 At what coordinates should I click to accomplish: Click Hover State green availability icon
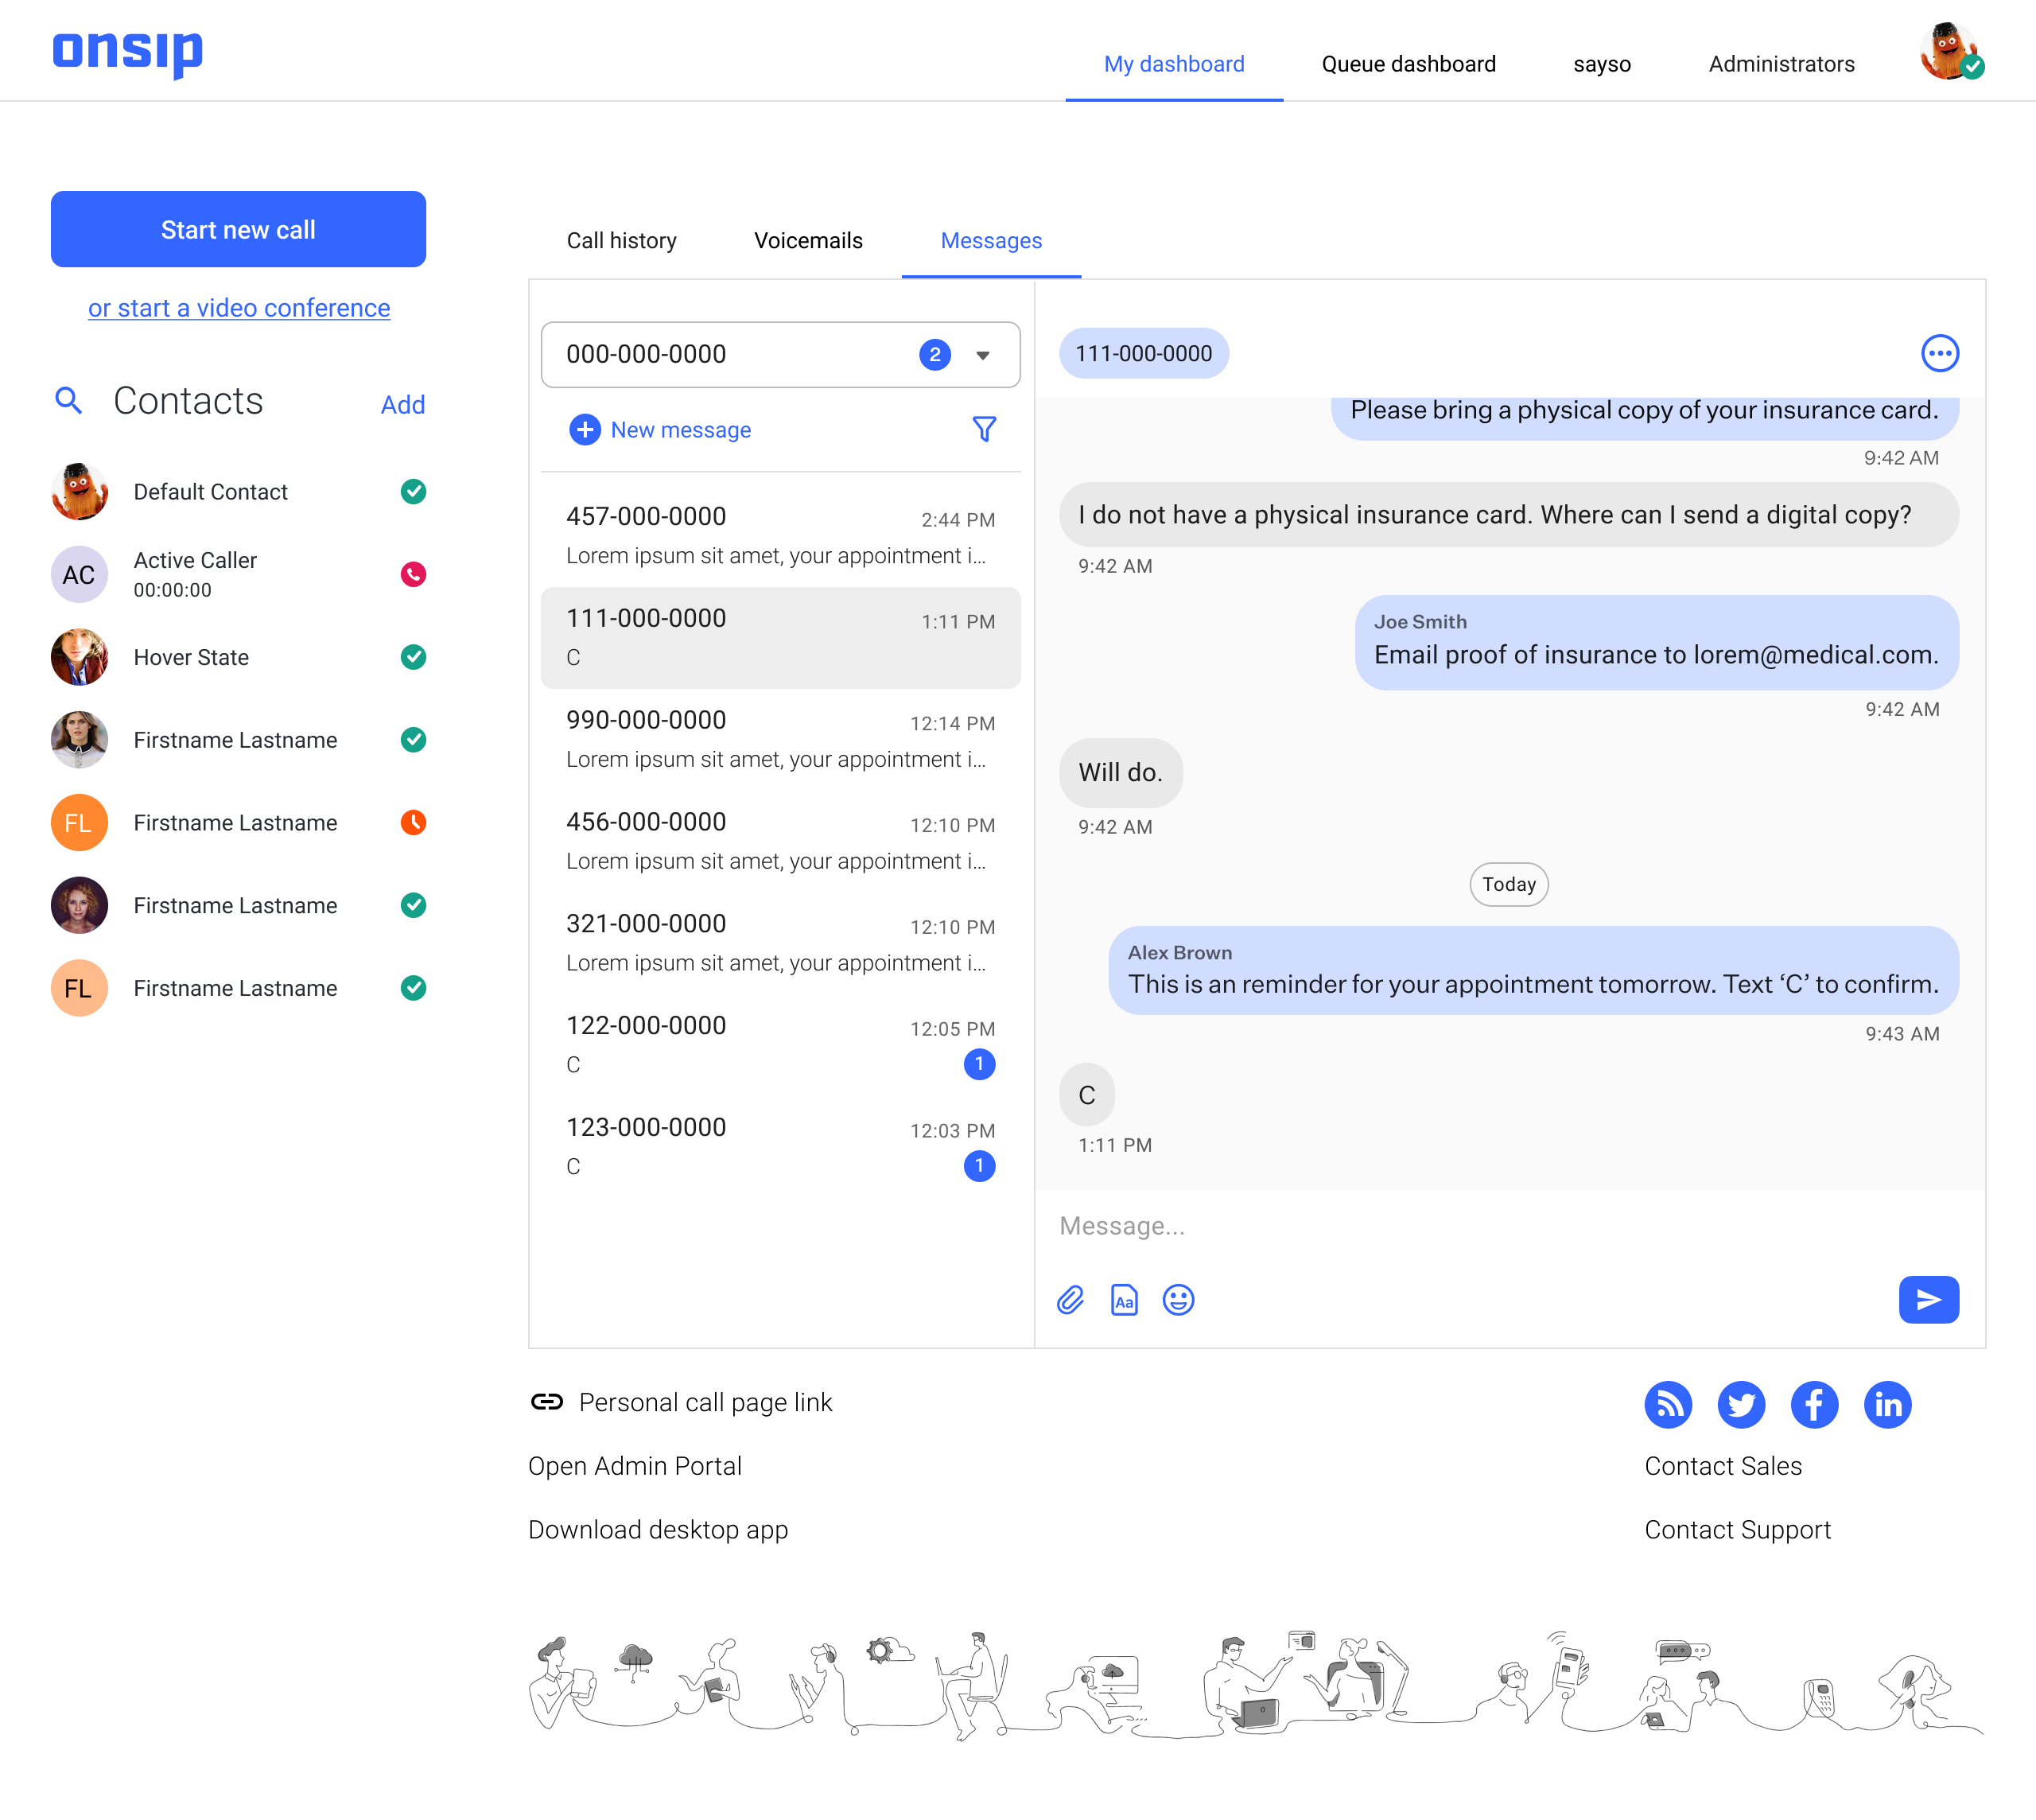413,657
